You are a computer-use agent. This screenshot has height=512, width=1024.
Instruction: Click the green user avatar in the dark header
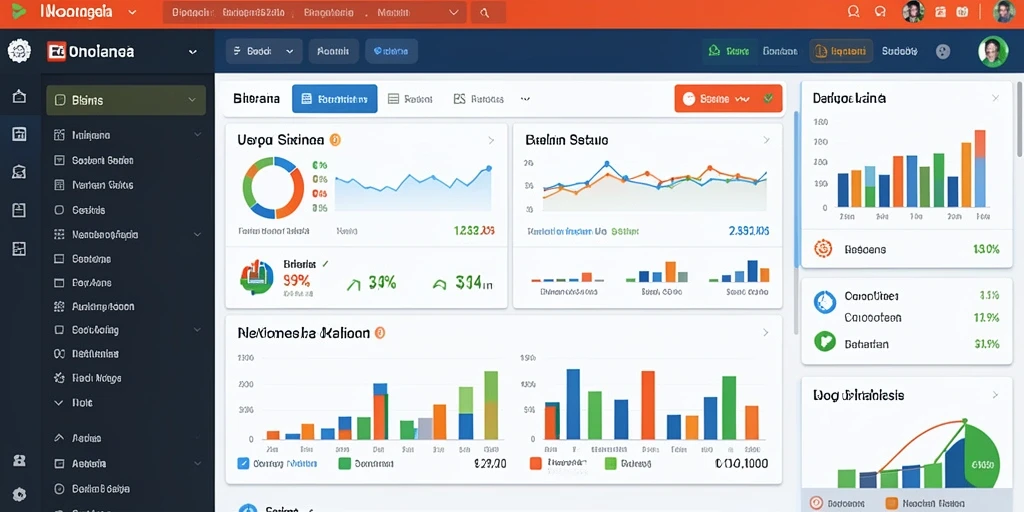click(993, 51)
